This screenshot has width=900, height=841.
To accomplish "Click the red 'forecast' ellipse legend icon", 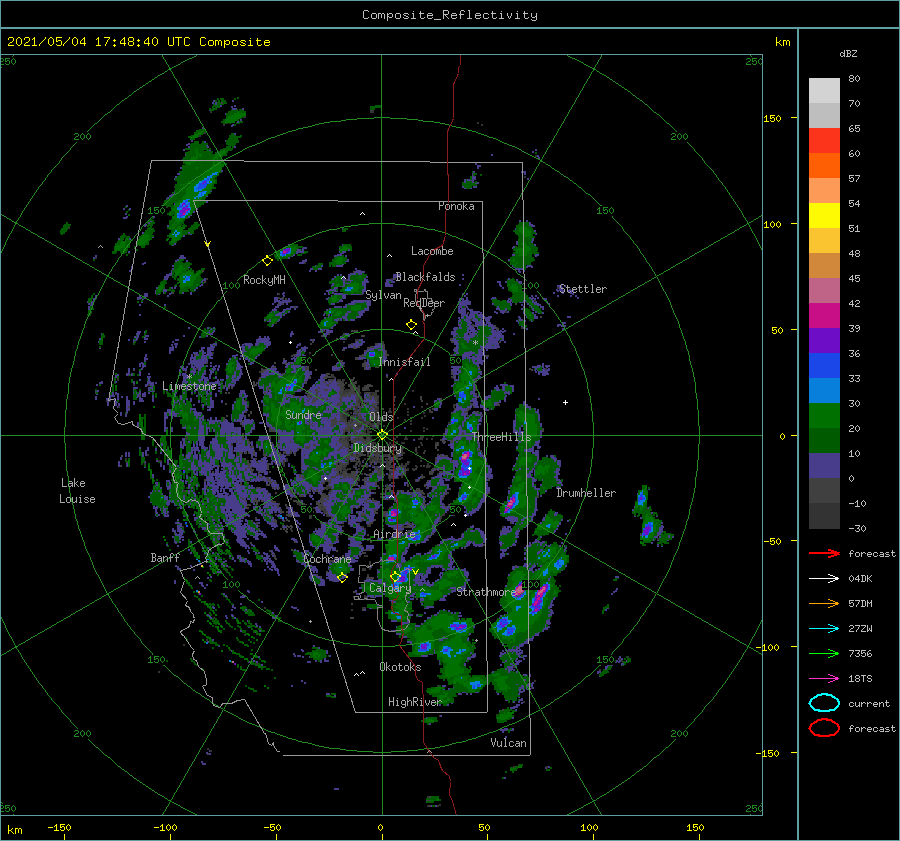I will click(824, 728).
